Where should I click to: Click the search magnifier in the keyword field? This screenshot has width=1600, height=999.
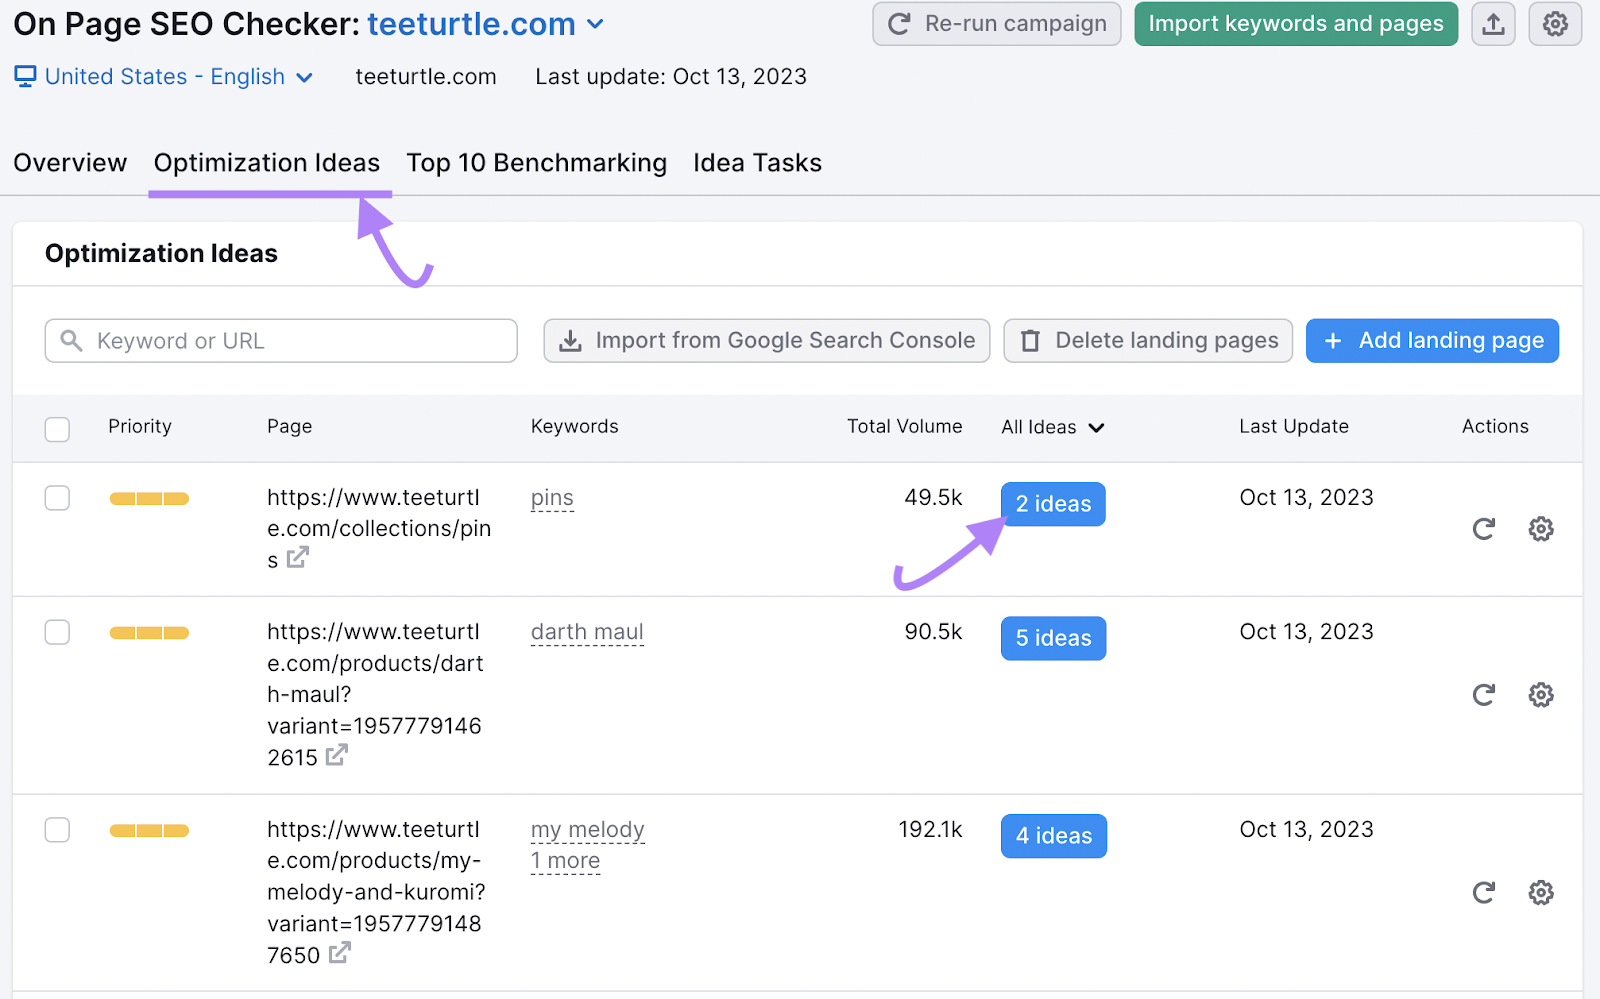point(70,340)
